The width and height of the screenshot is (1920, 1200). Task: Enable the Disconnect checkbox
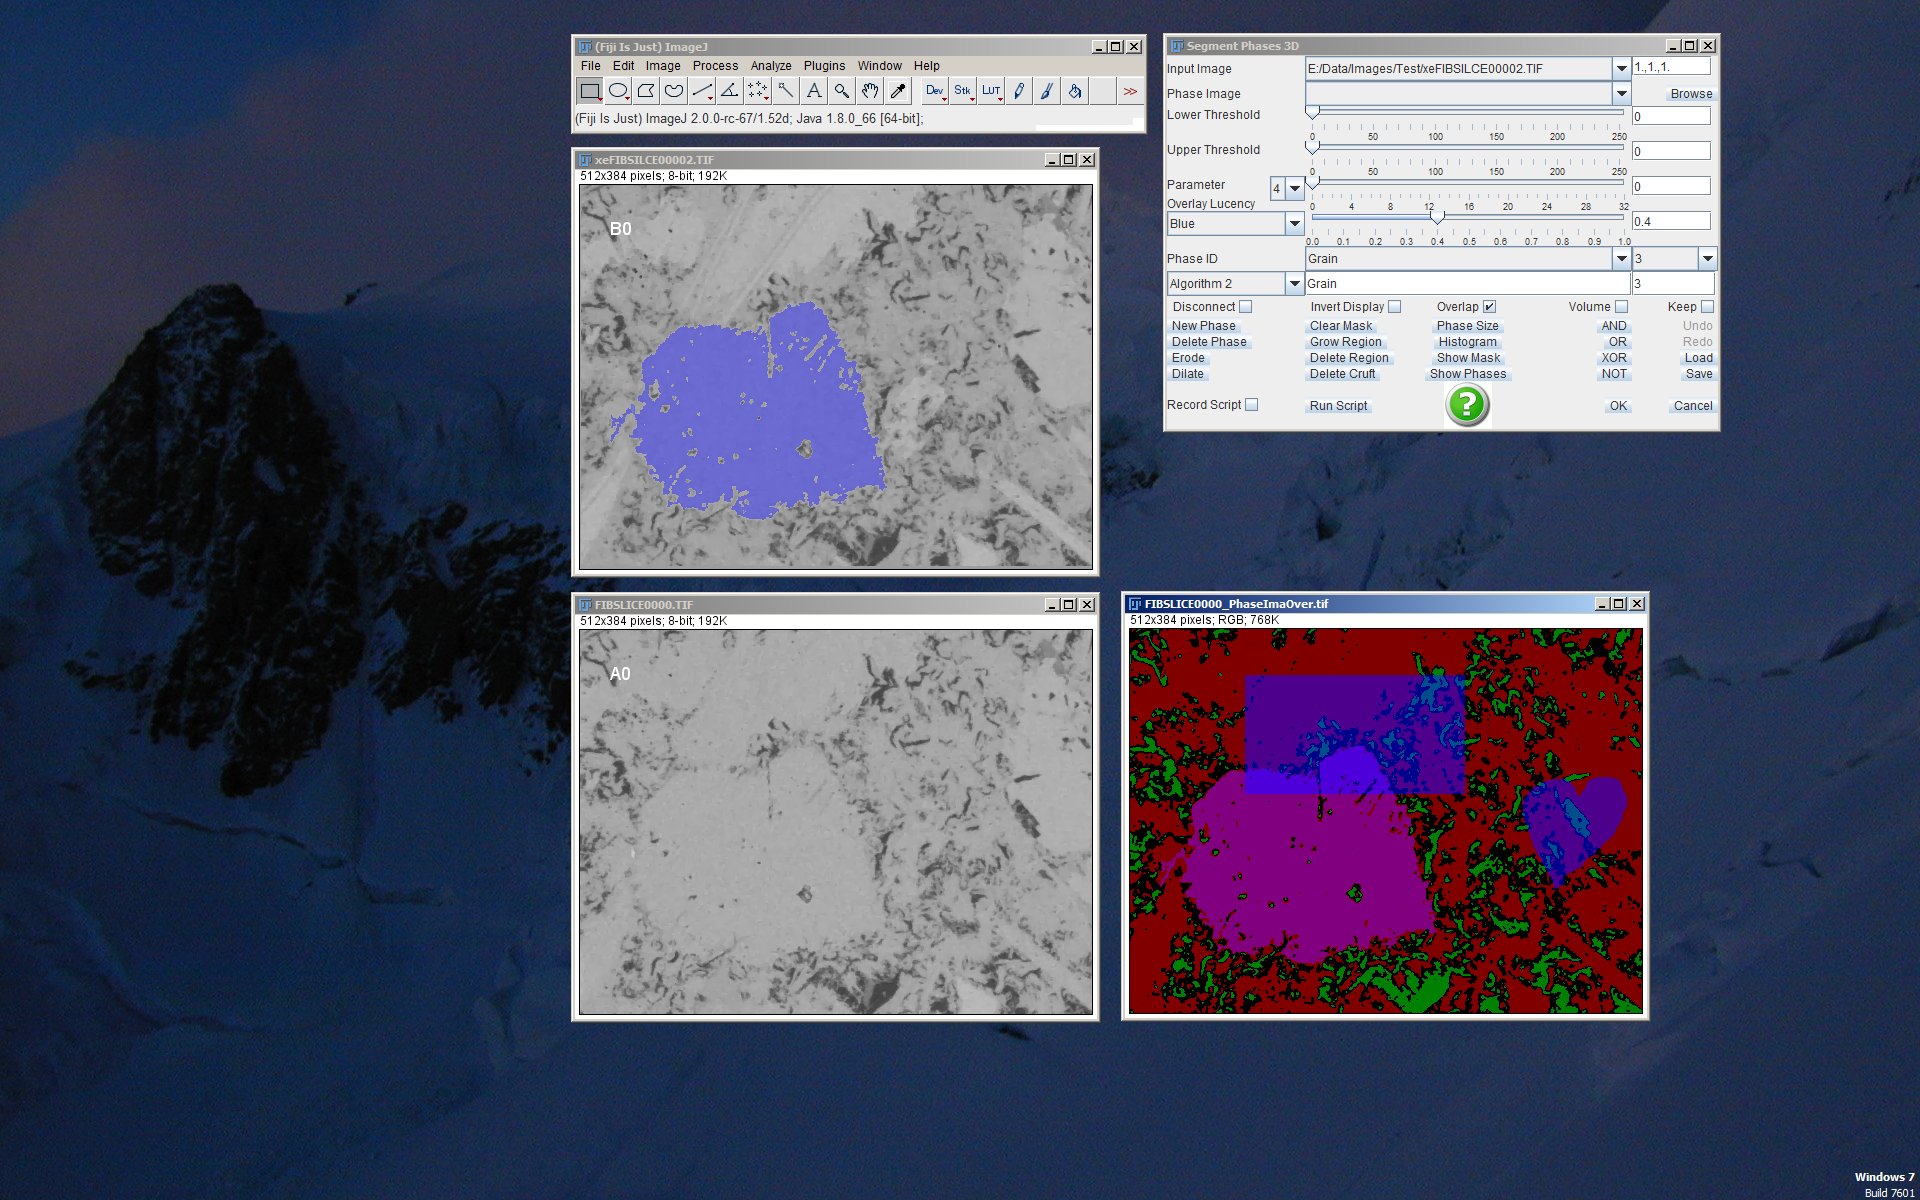point(1245,307)
